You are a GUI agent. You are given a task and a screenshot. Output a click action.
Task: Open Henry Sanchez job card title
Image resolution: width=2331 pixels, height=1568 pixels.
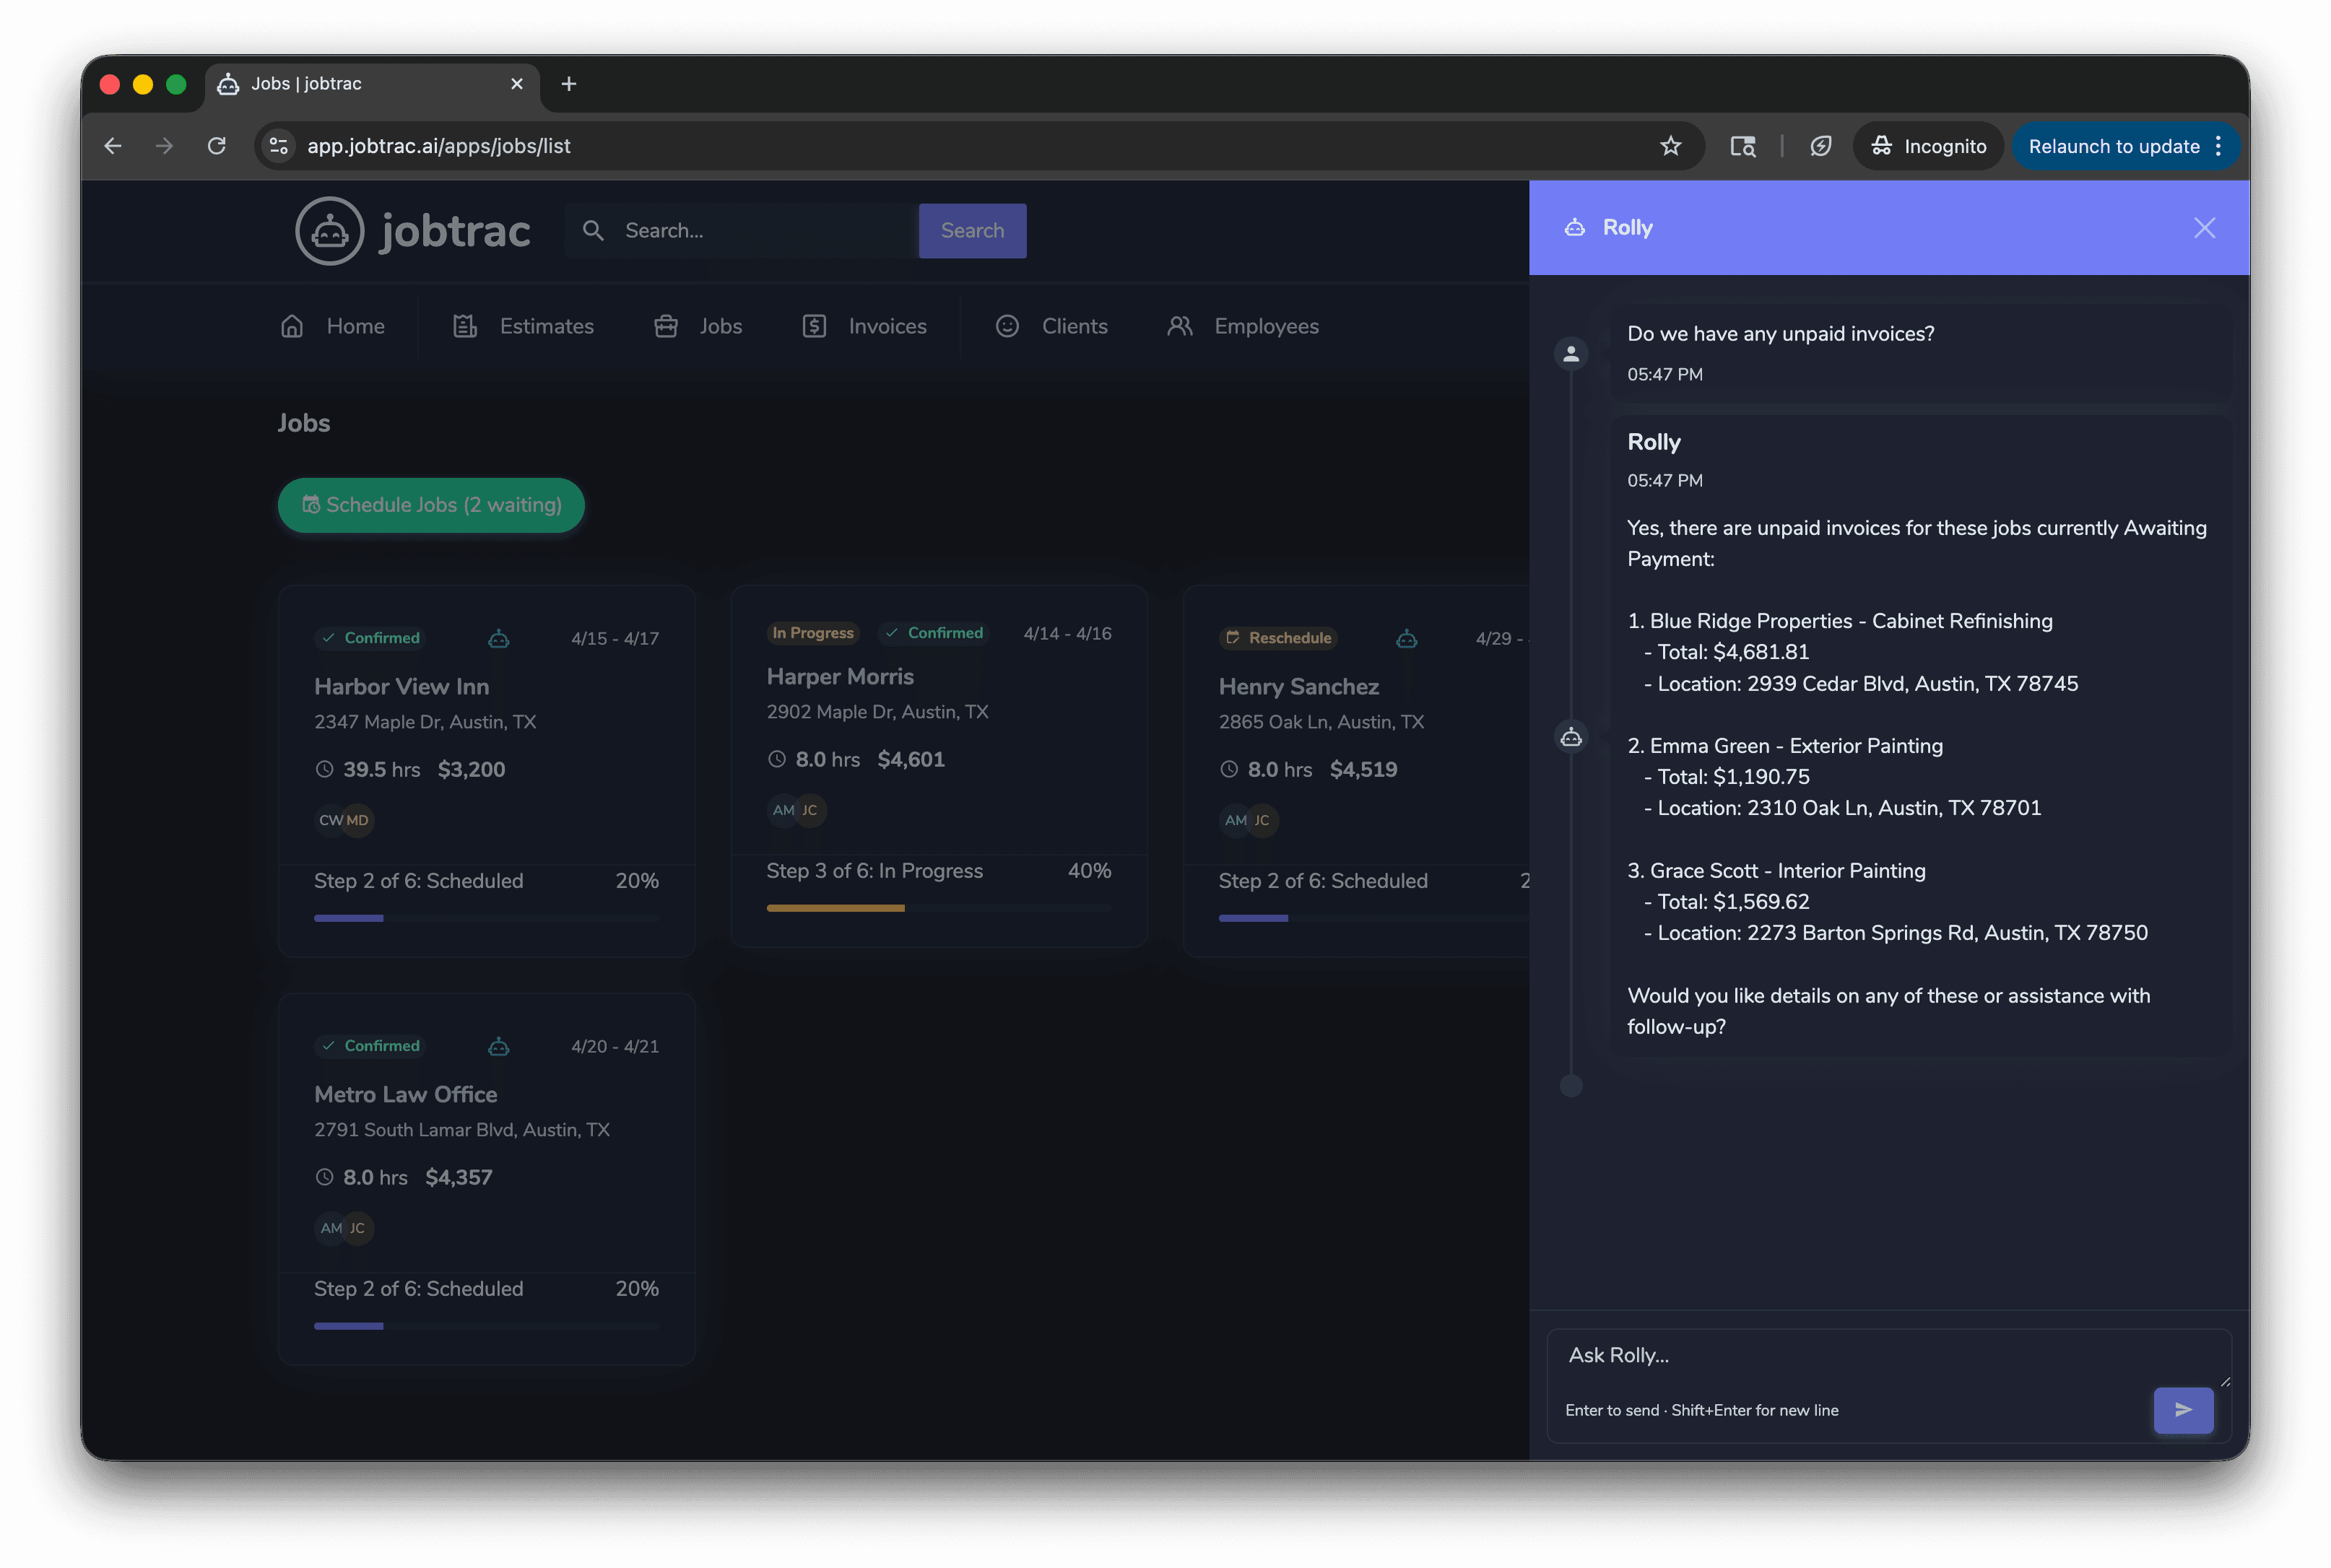[1298, 687]
